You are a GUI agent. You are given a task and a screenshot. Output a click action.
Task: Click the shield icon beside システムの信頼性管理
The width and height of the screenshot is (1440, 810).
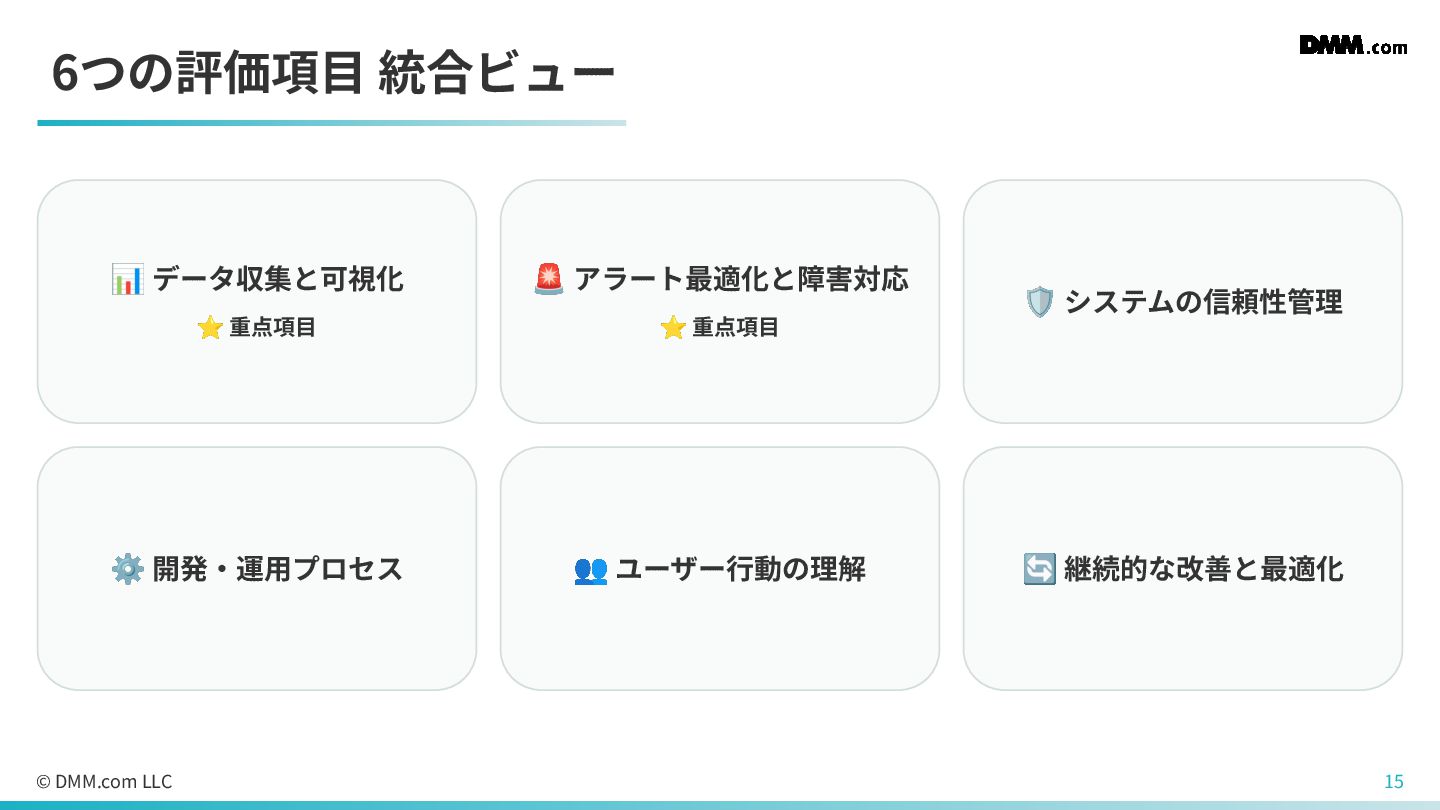pyautogui.click(x=1039, y=302)
